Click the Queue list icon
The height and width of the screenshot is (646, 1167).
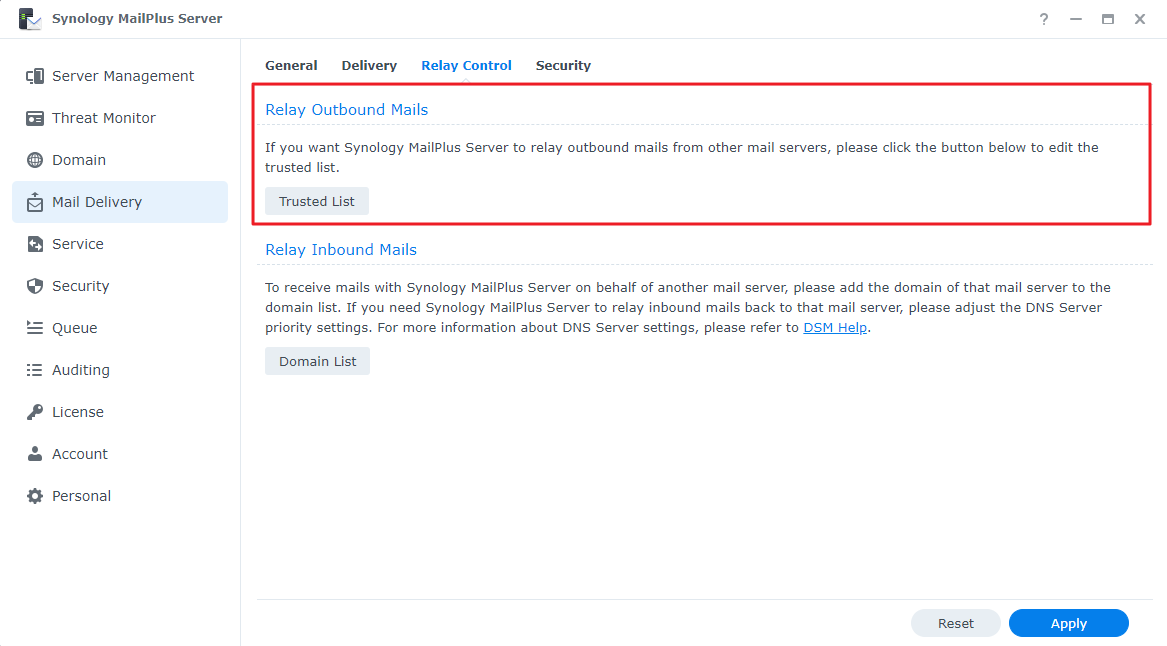(35, 327)
